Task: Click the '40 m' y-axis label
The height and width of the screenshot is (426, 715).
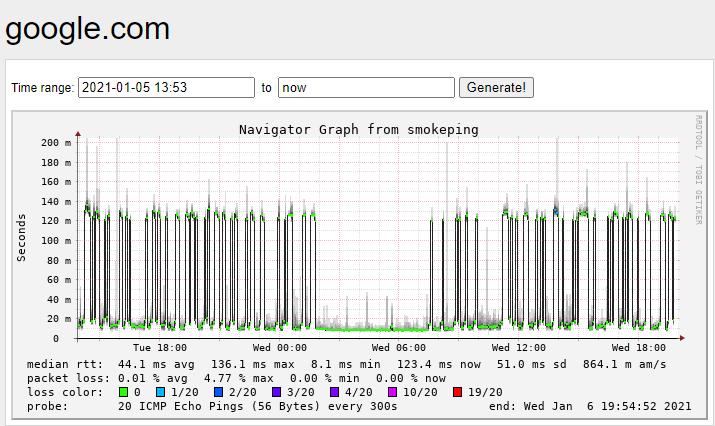Action: (x=59, y=299)
